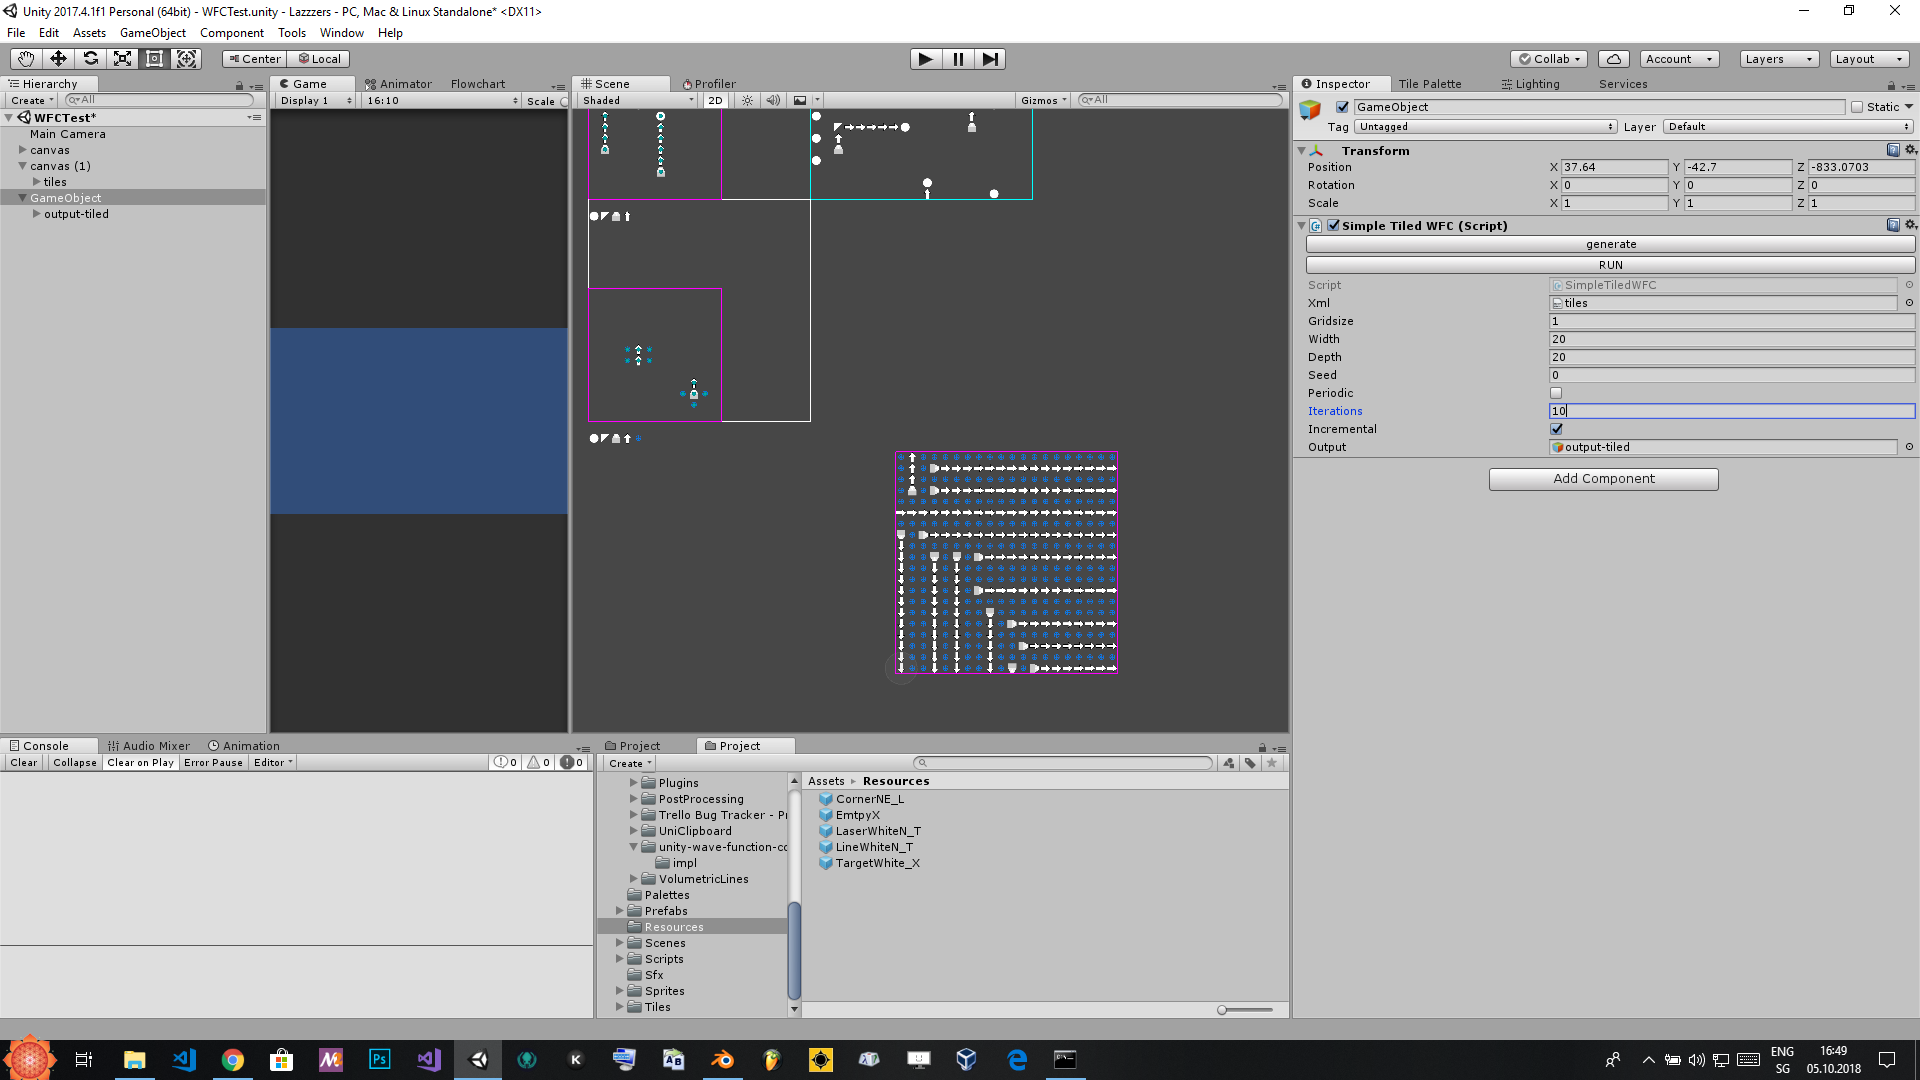The height and width of the screenshot is (1080, 1920).
Task: Toggle the Static checkbox
Action: coord(1857,107)
